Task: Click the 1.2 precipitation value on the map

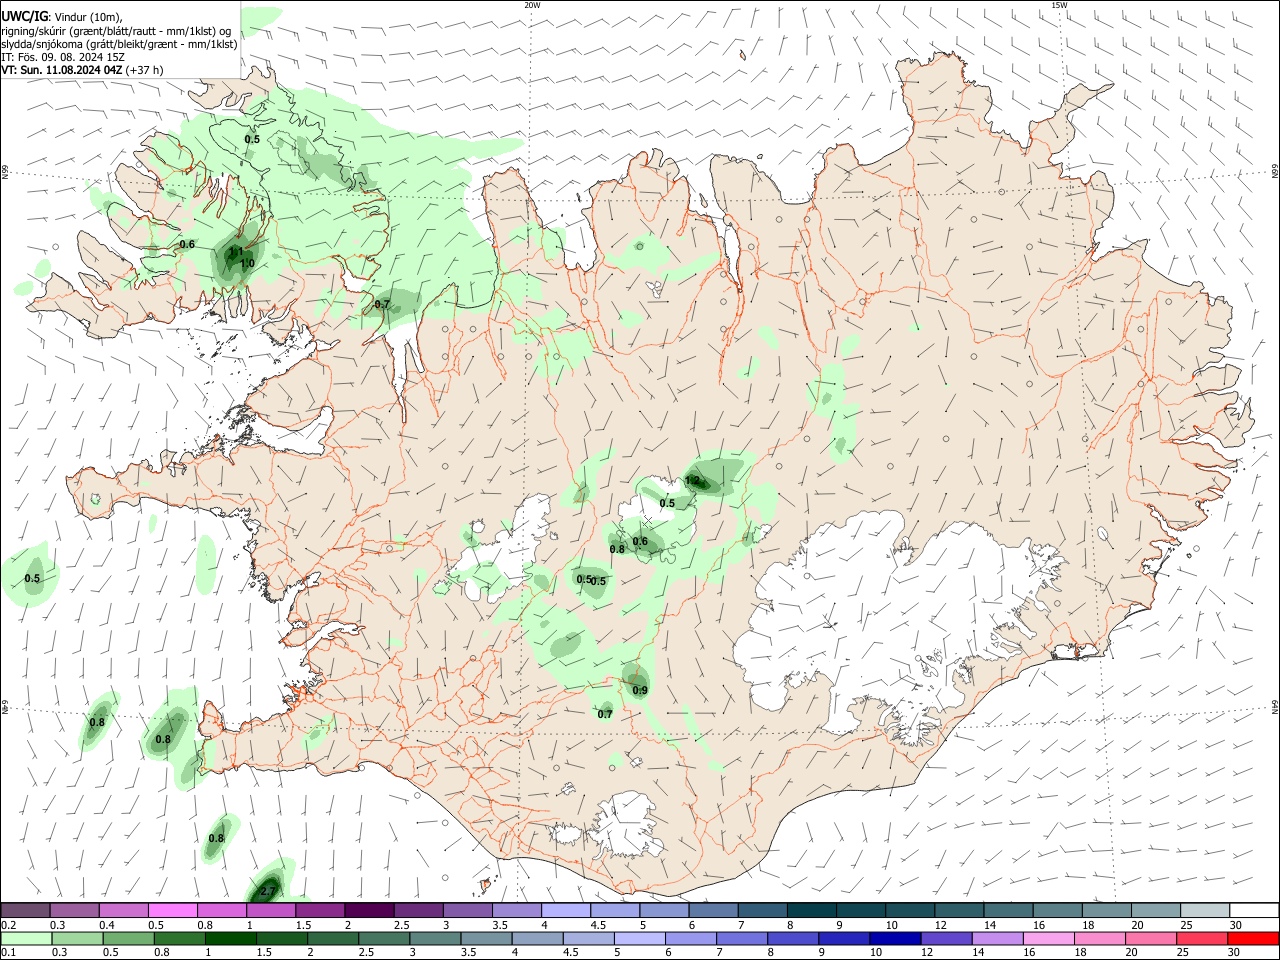Action: (x=692, y=481)
